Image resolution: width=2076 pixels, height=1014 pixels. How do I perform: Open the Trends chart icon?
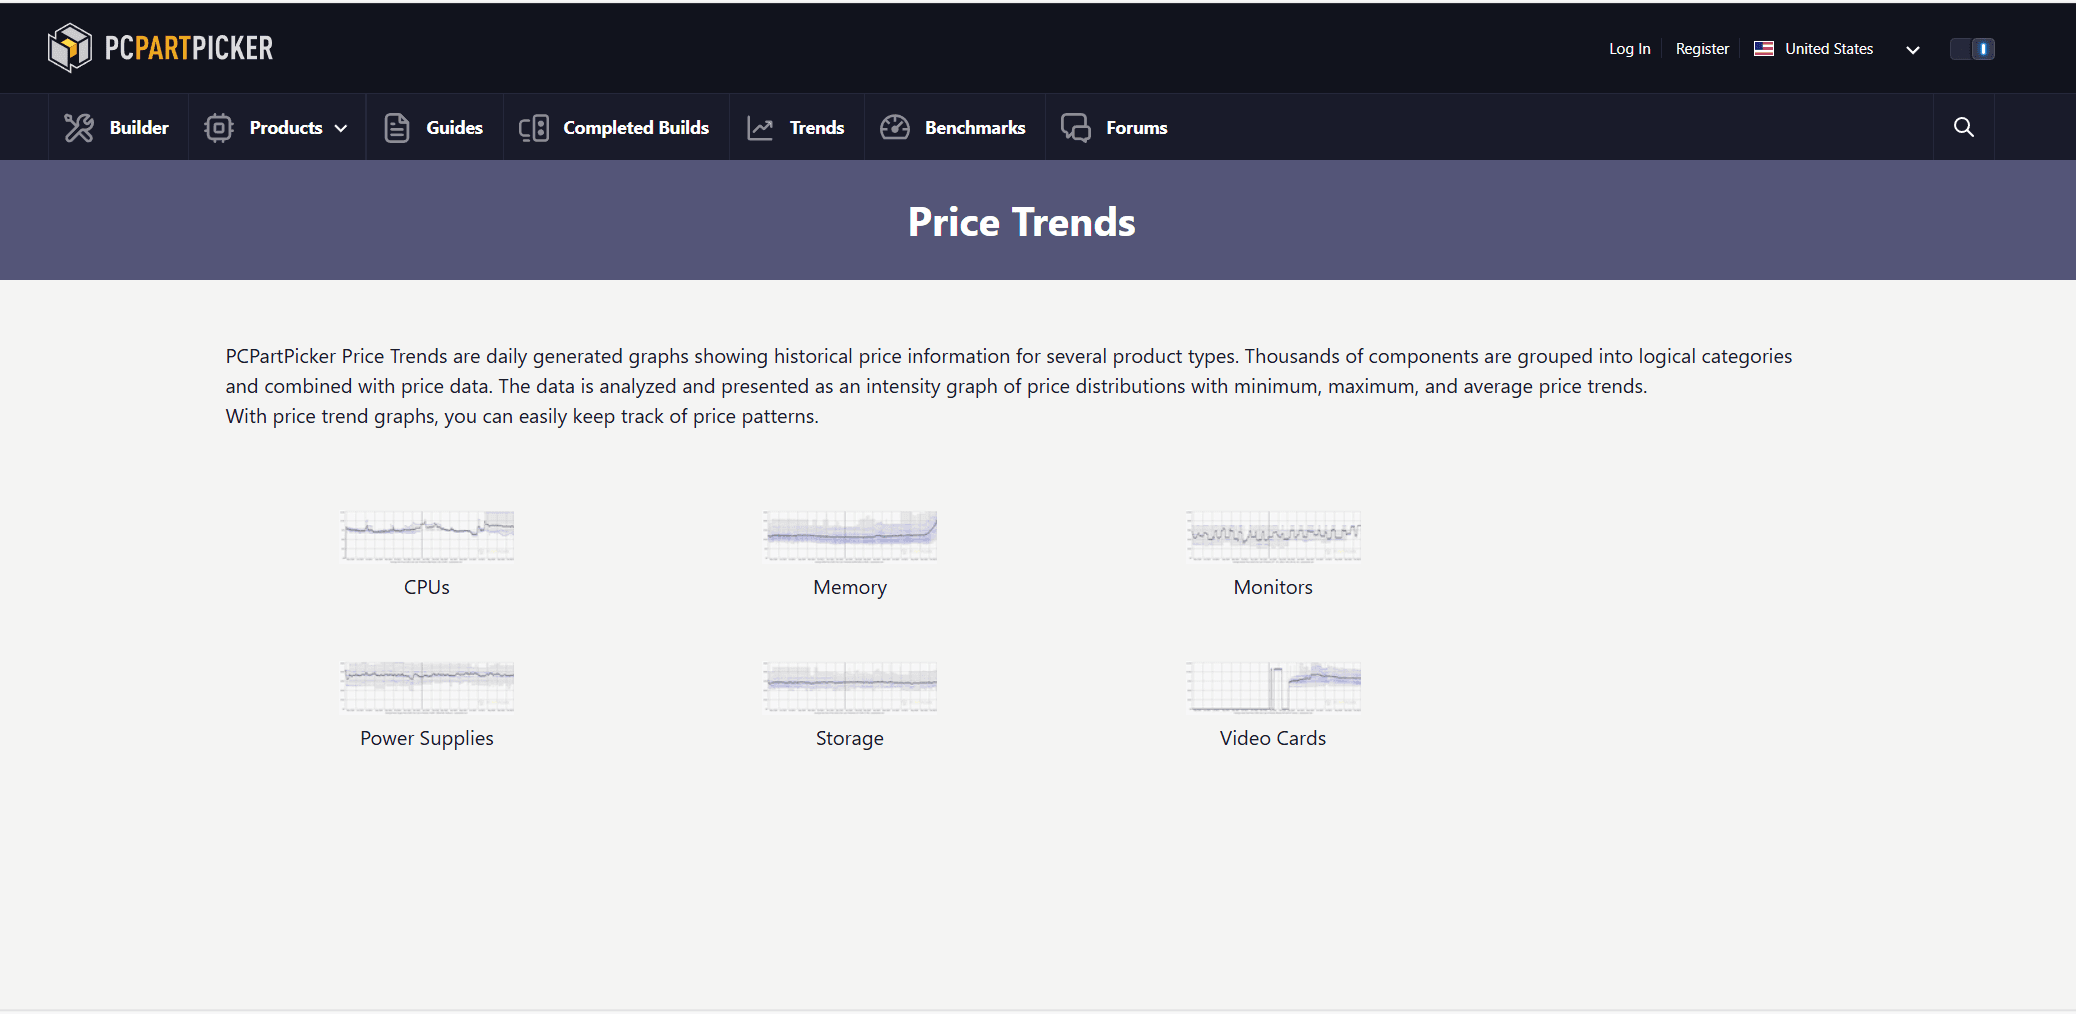[760, 128]
